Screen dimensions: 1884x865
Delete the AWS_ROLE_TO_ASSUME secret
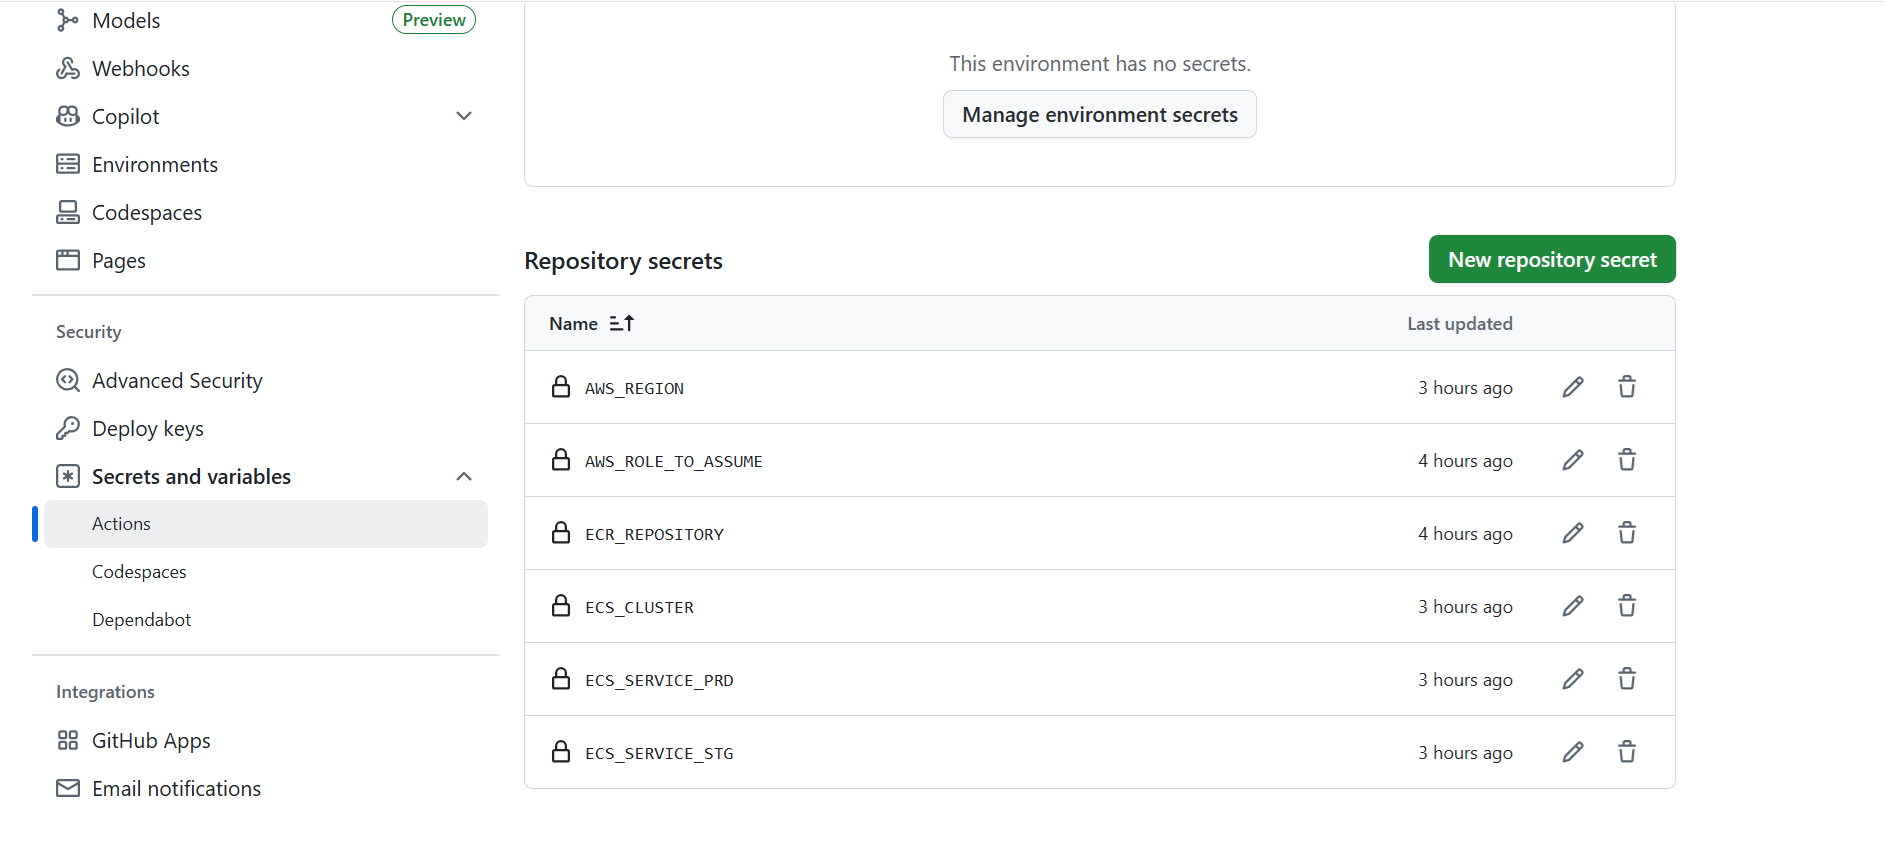[1627, 460]
